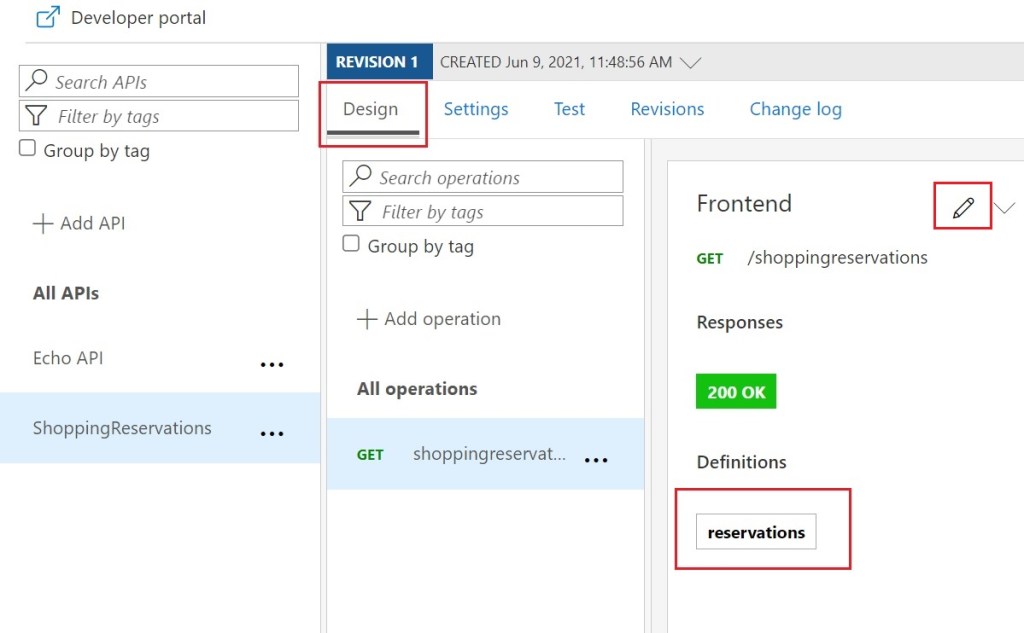Click the pencil edit icon beside Frontend
This screenshot has width=1024, height=633.
coord(963,207)
